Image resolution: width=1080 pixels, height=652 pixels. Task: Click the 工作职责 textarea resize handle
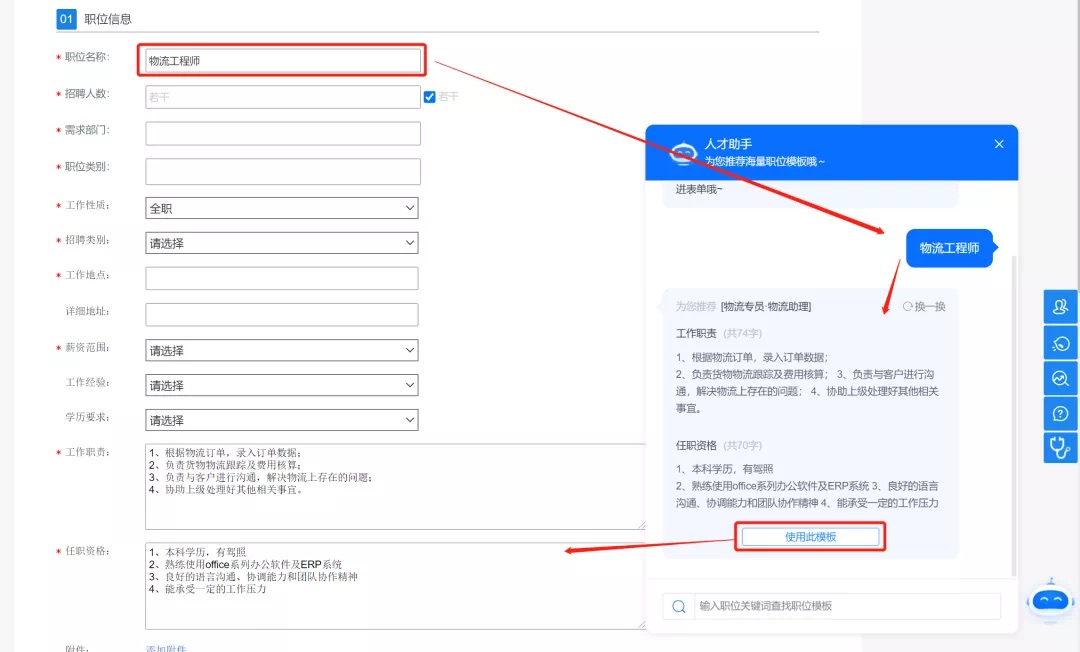[x=641, y=525]
